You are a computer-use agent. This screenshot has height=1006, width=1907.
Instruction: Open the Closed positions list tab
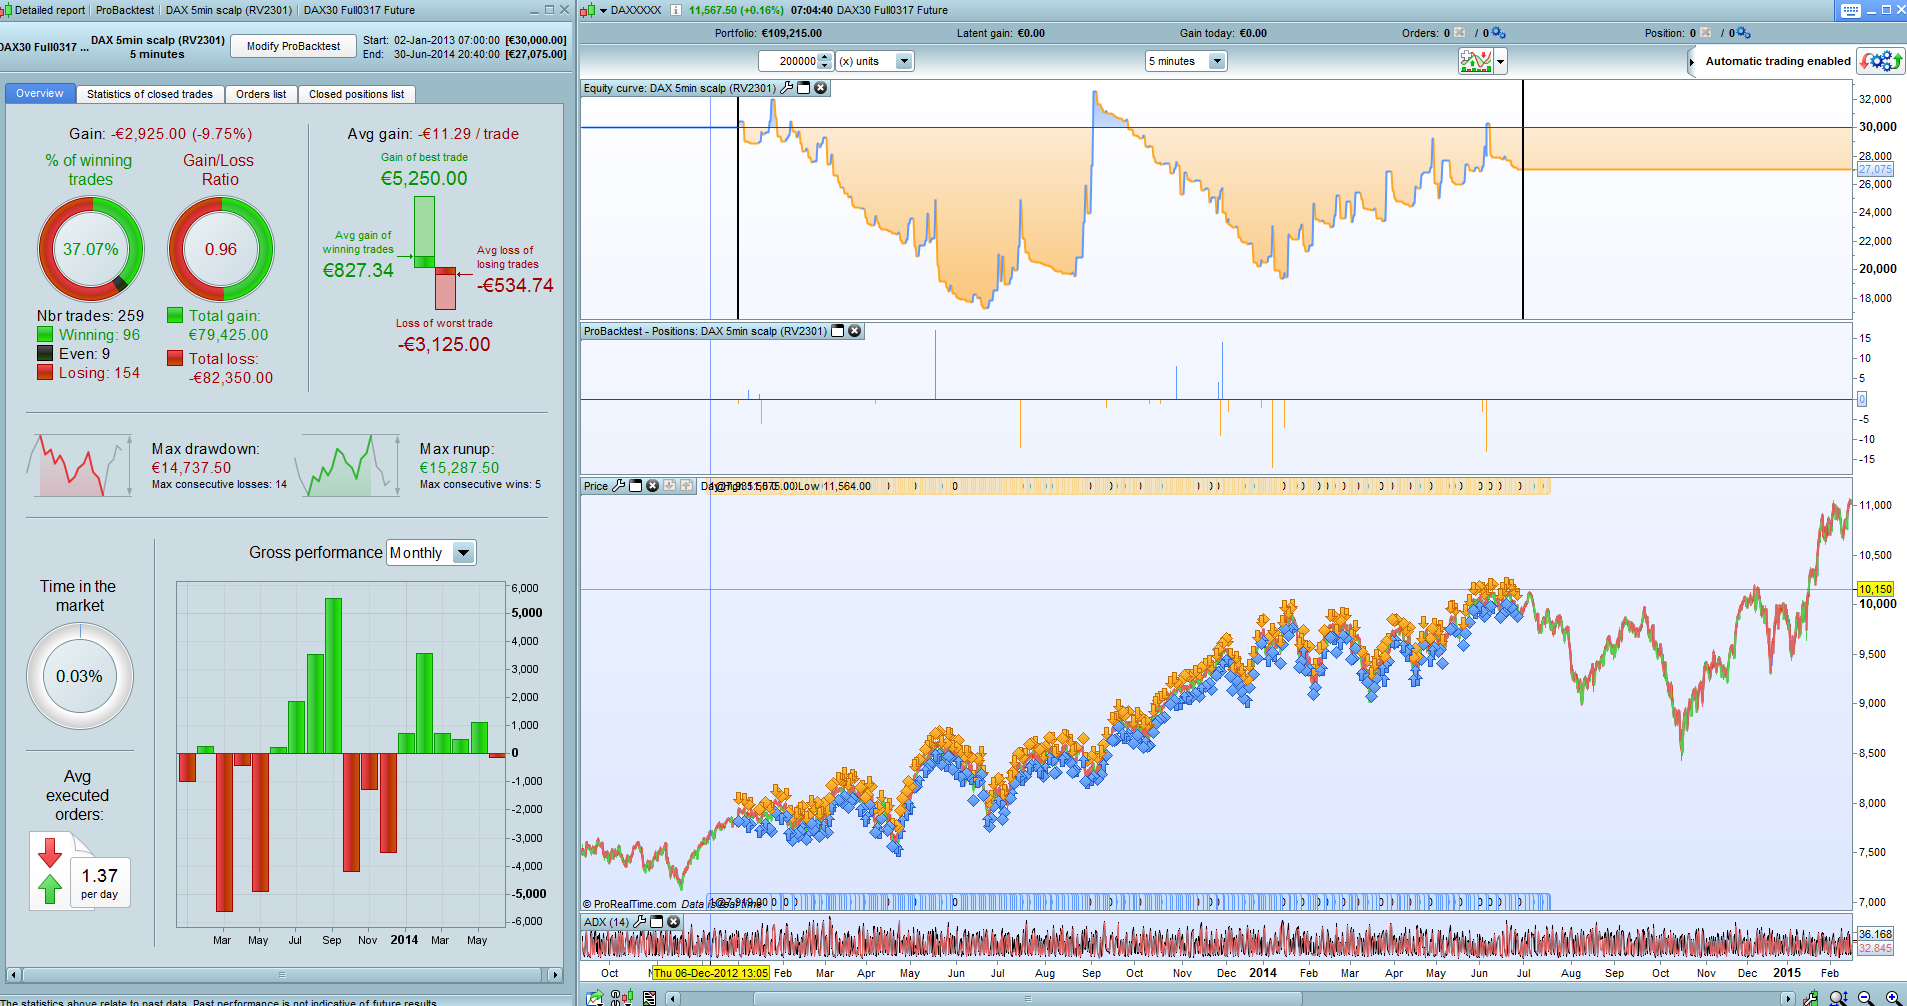pos(357,94)
